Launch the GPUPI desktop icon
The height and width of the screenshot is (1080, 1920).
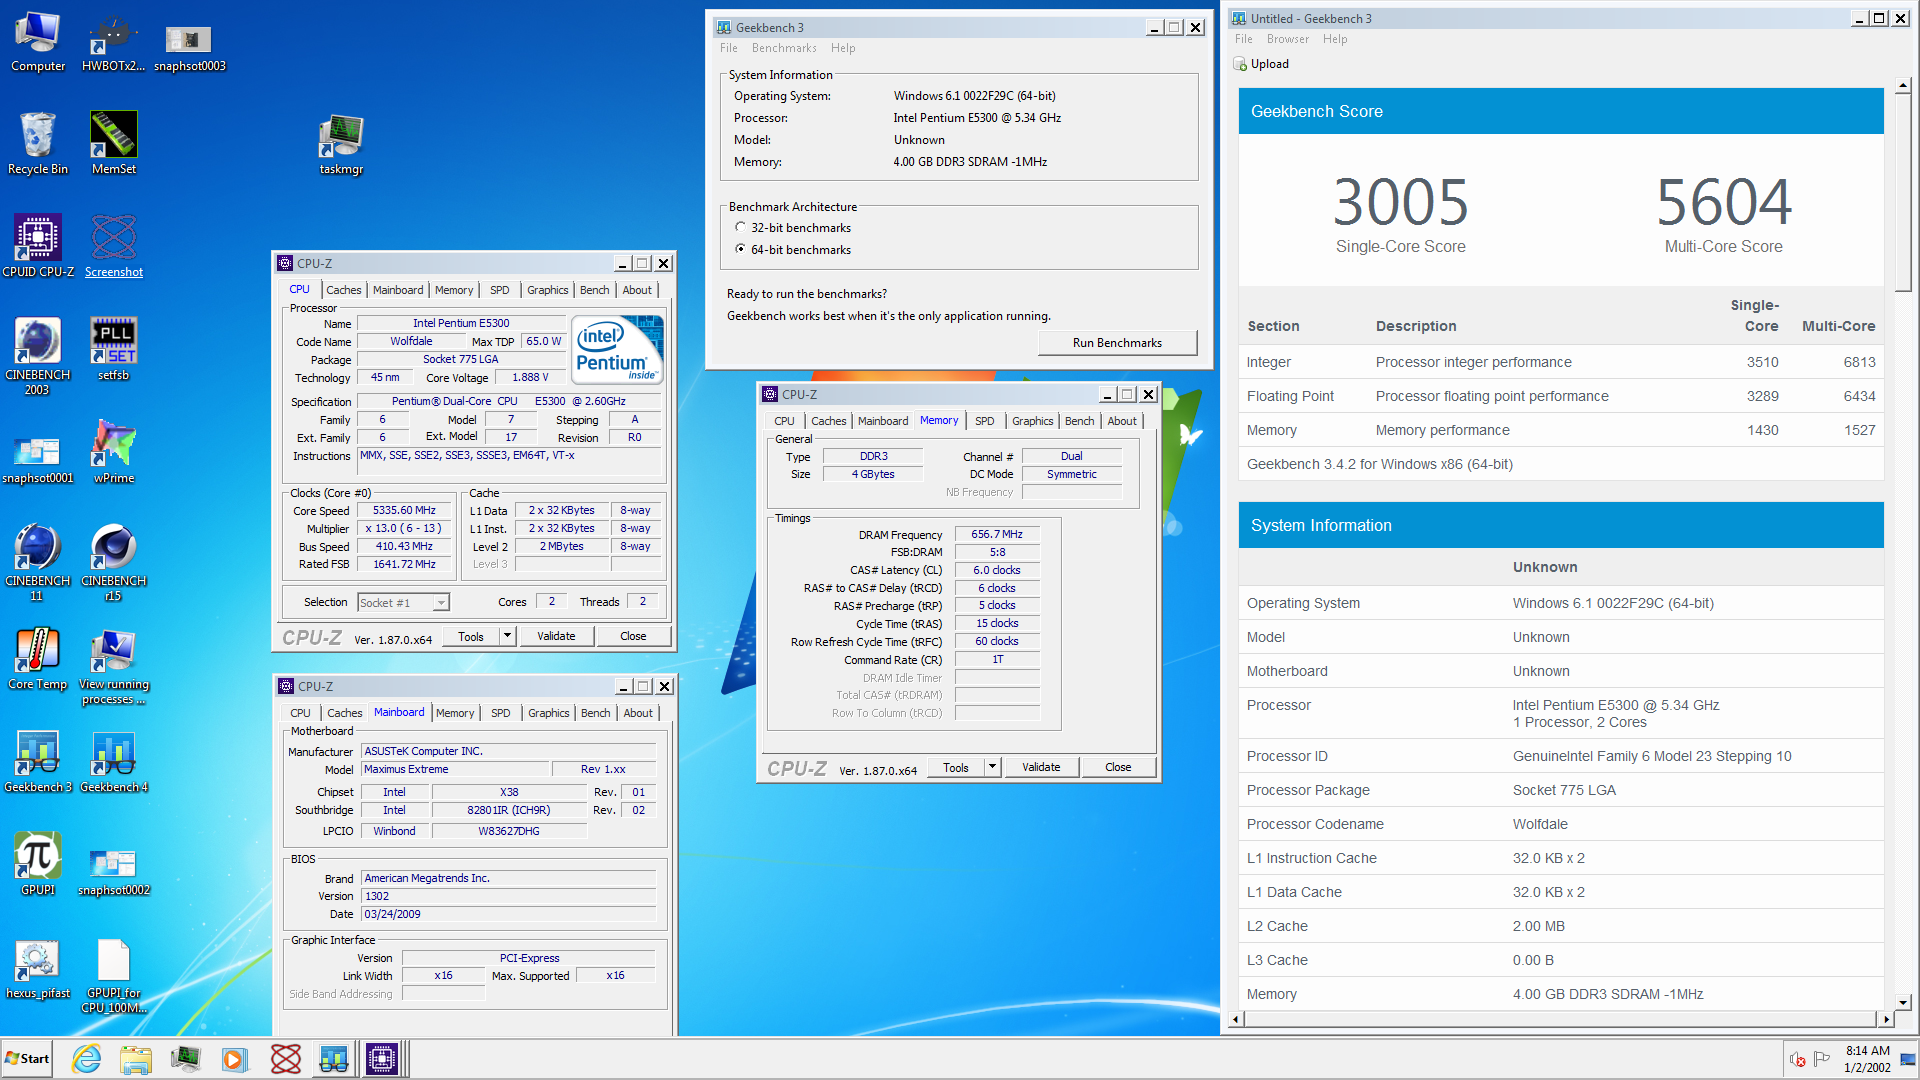38,865
